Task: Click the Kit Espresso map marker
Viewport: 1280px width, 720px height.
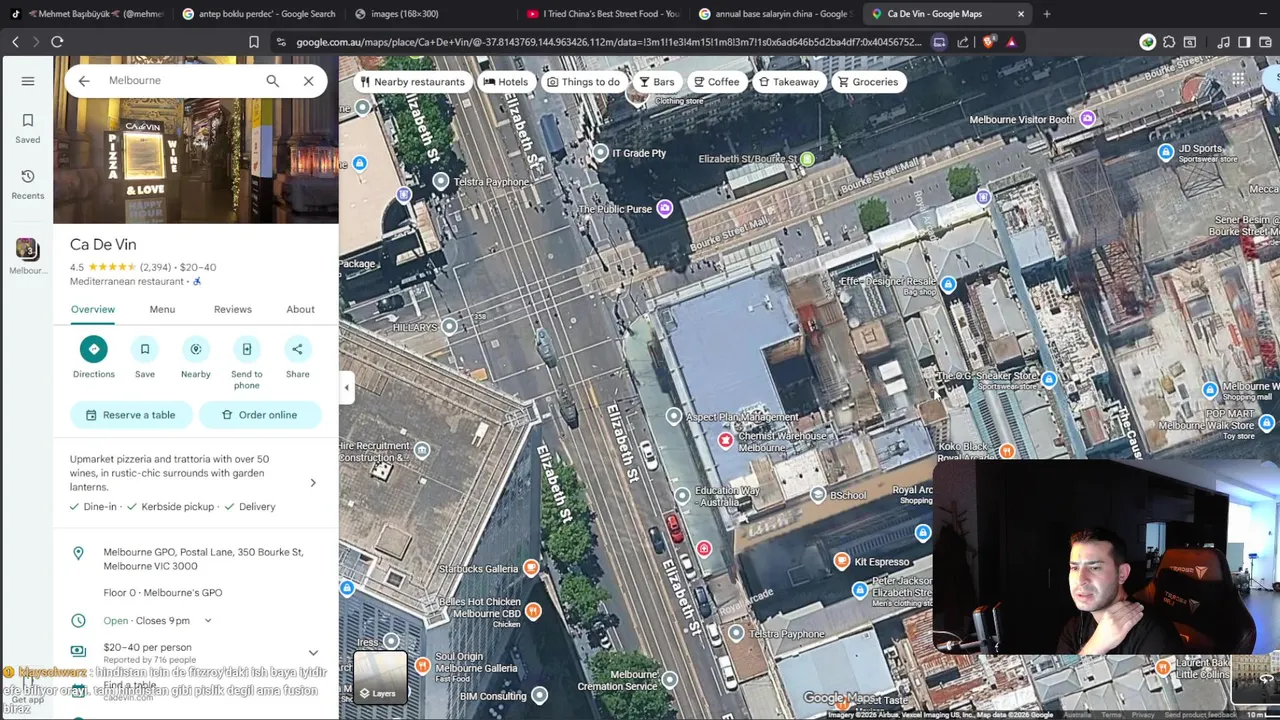Action: [842, 561]
